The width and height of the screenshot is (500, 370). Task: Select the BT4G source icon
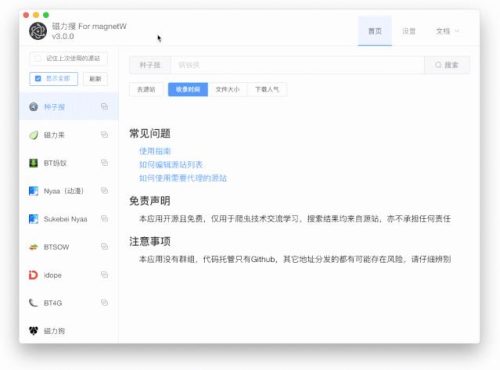(x=33, y=303)
